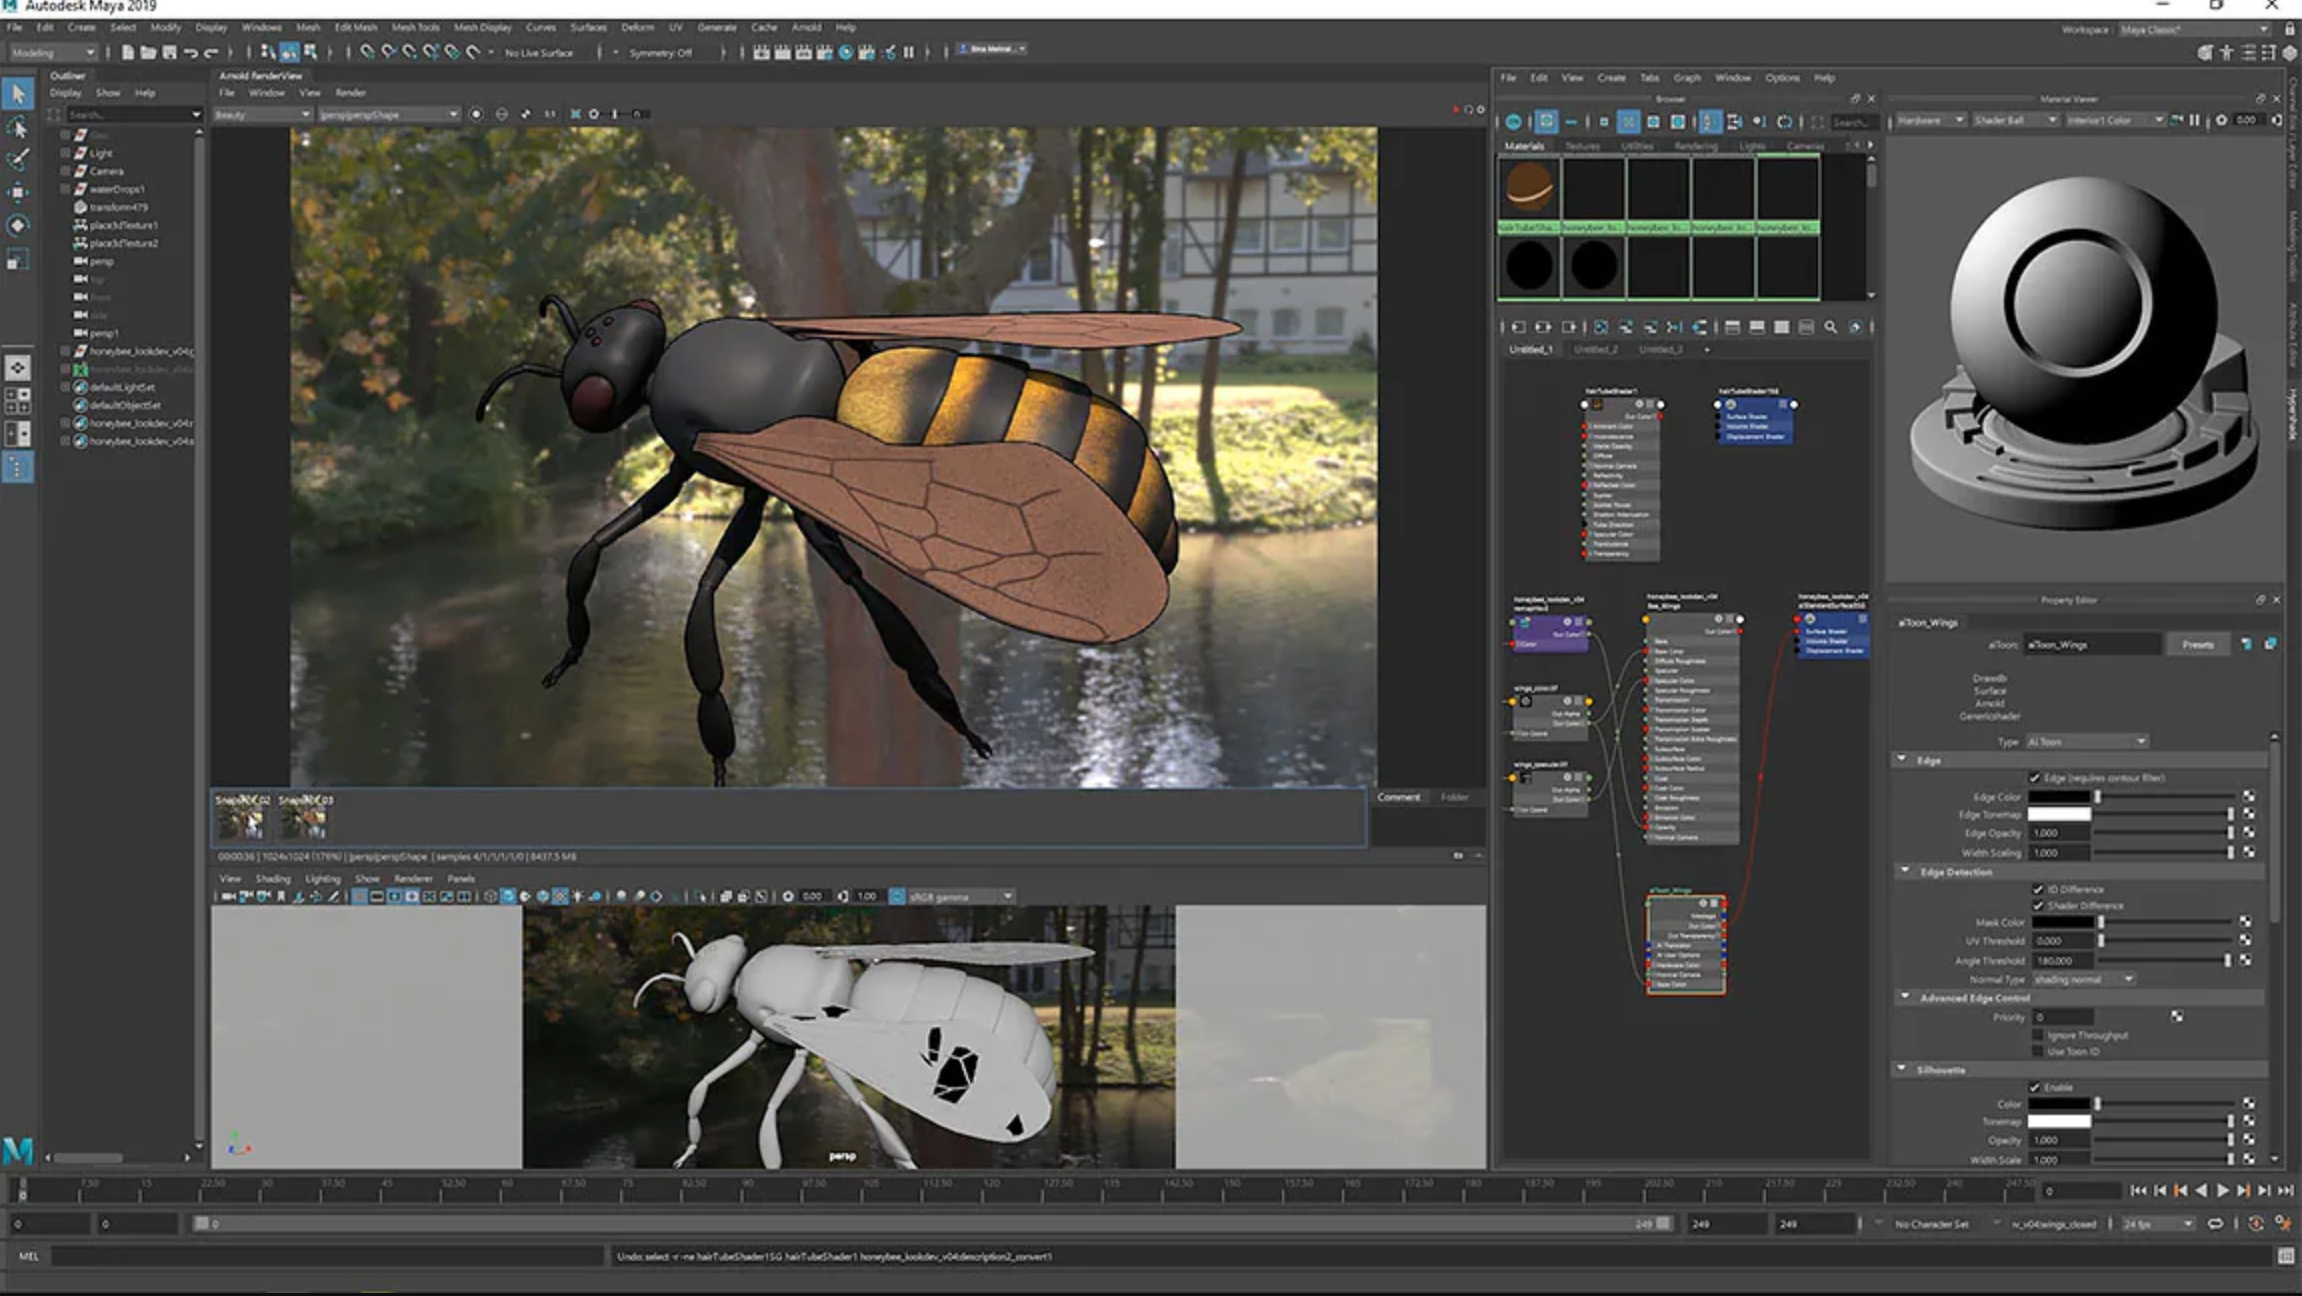The image size is (2302, 1296).
Task: Click the Comment button below the render view
Action: pos(1399,797)
